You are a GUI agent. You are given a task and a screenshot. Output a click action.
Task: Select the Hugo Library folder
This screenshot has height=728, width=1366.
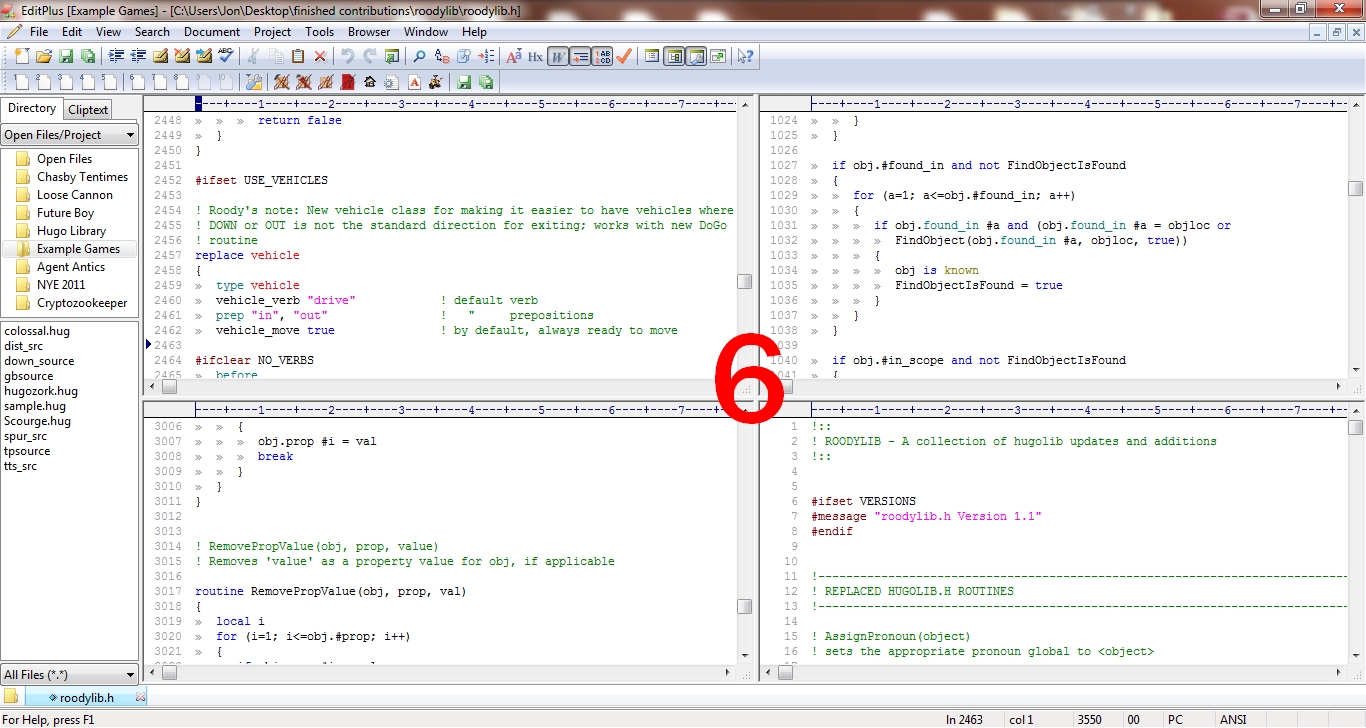click(x=71, y=231)
